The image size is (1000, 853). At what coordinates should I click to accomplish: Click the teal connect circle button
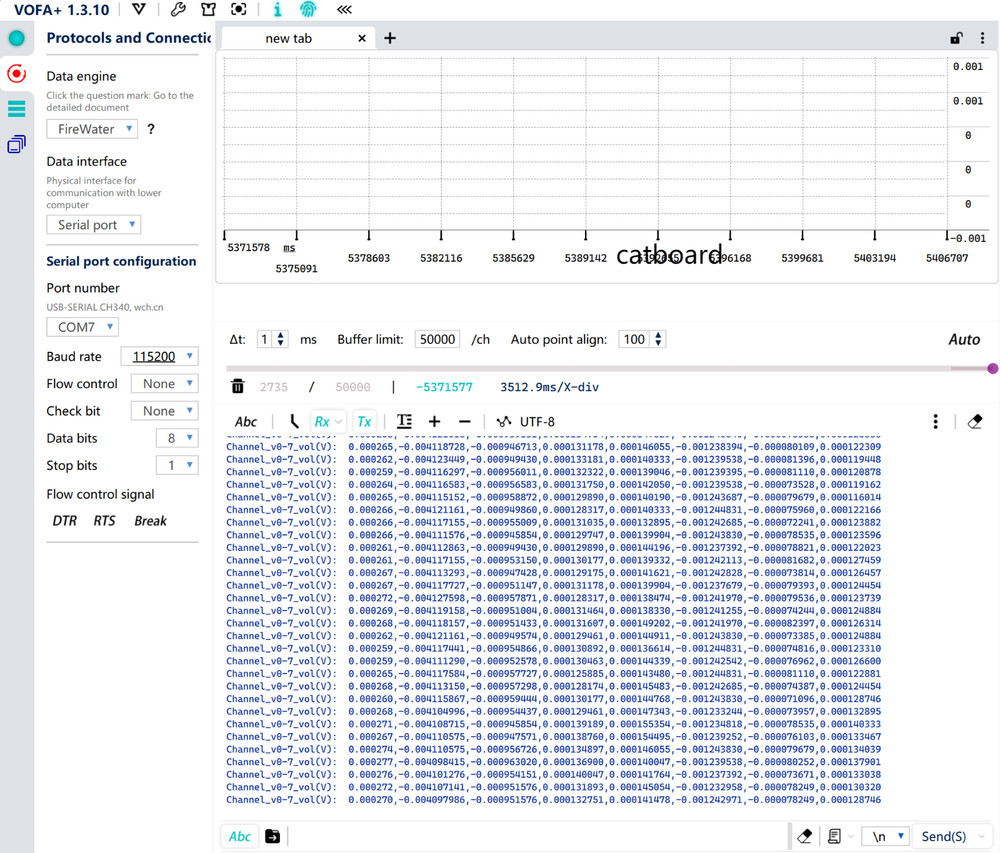point(16,38)
